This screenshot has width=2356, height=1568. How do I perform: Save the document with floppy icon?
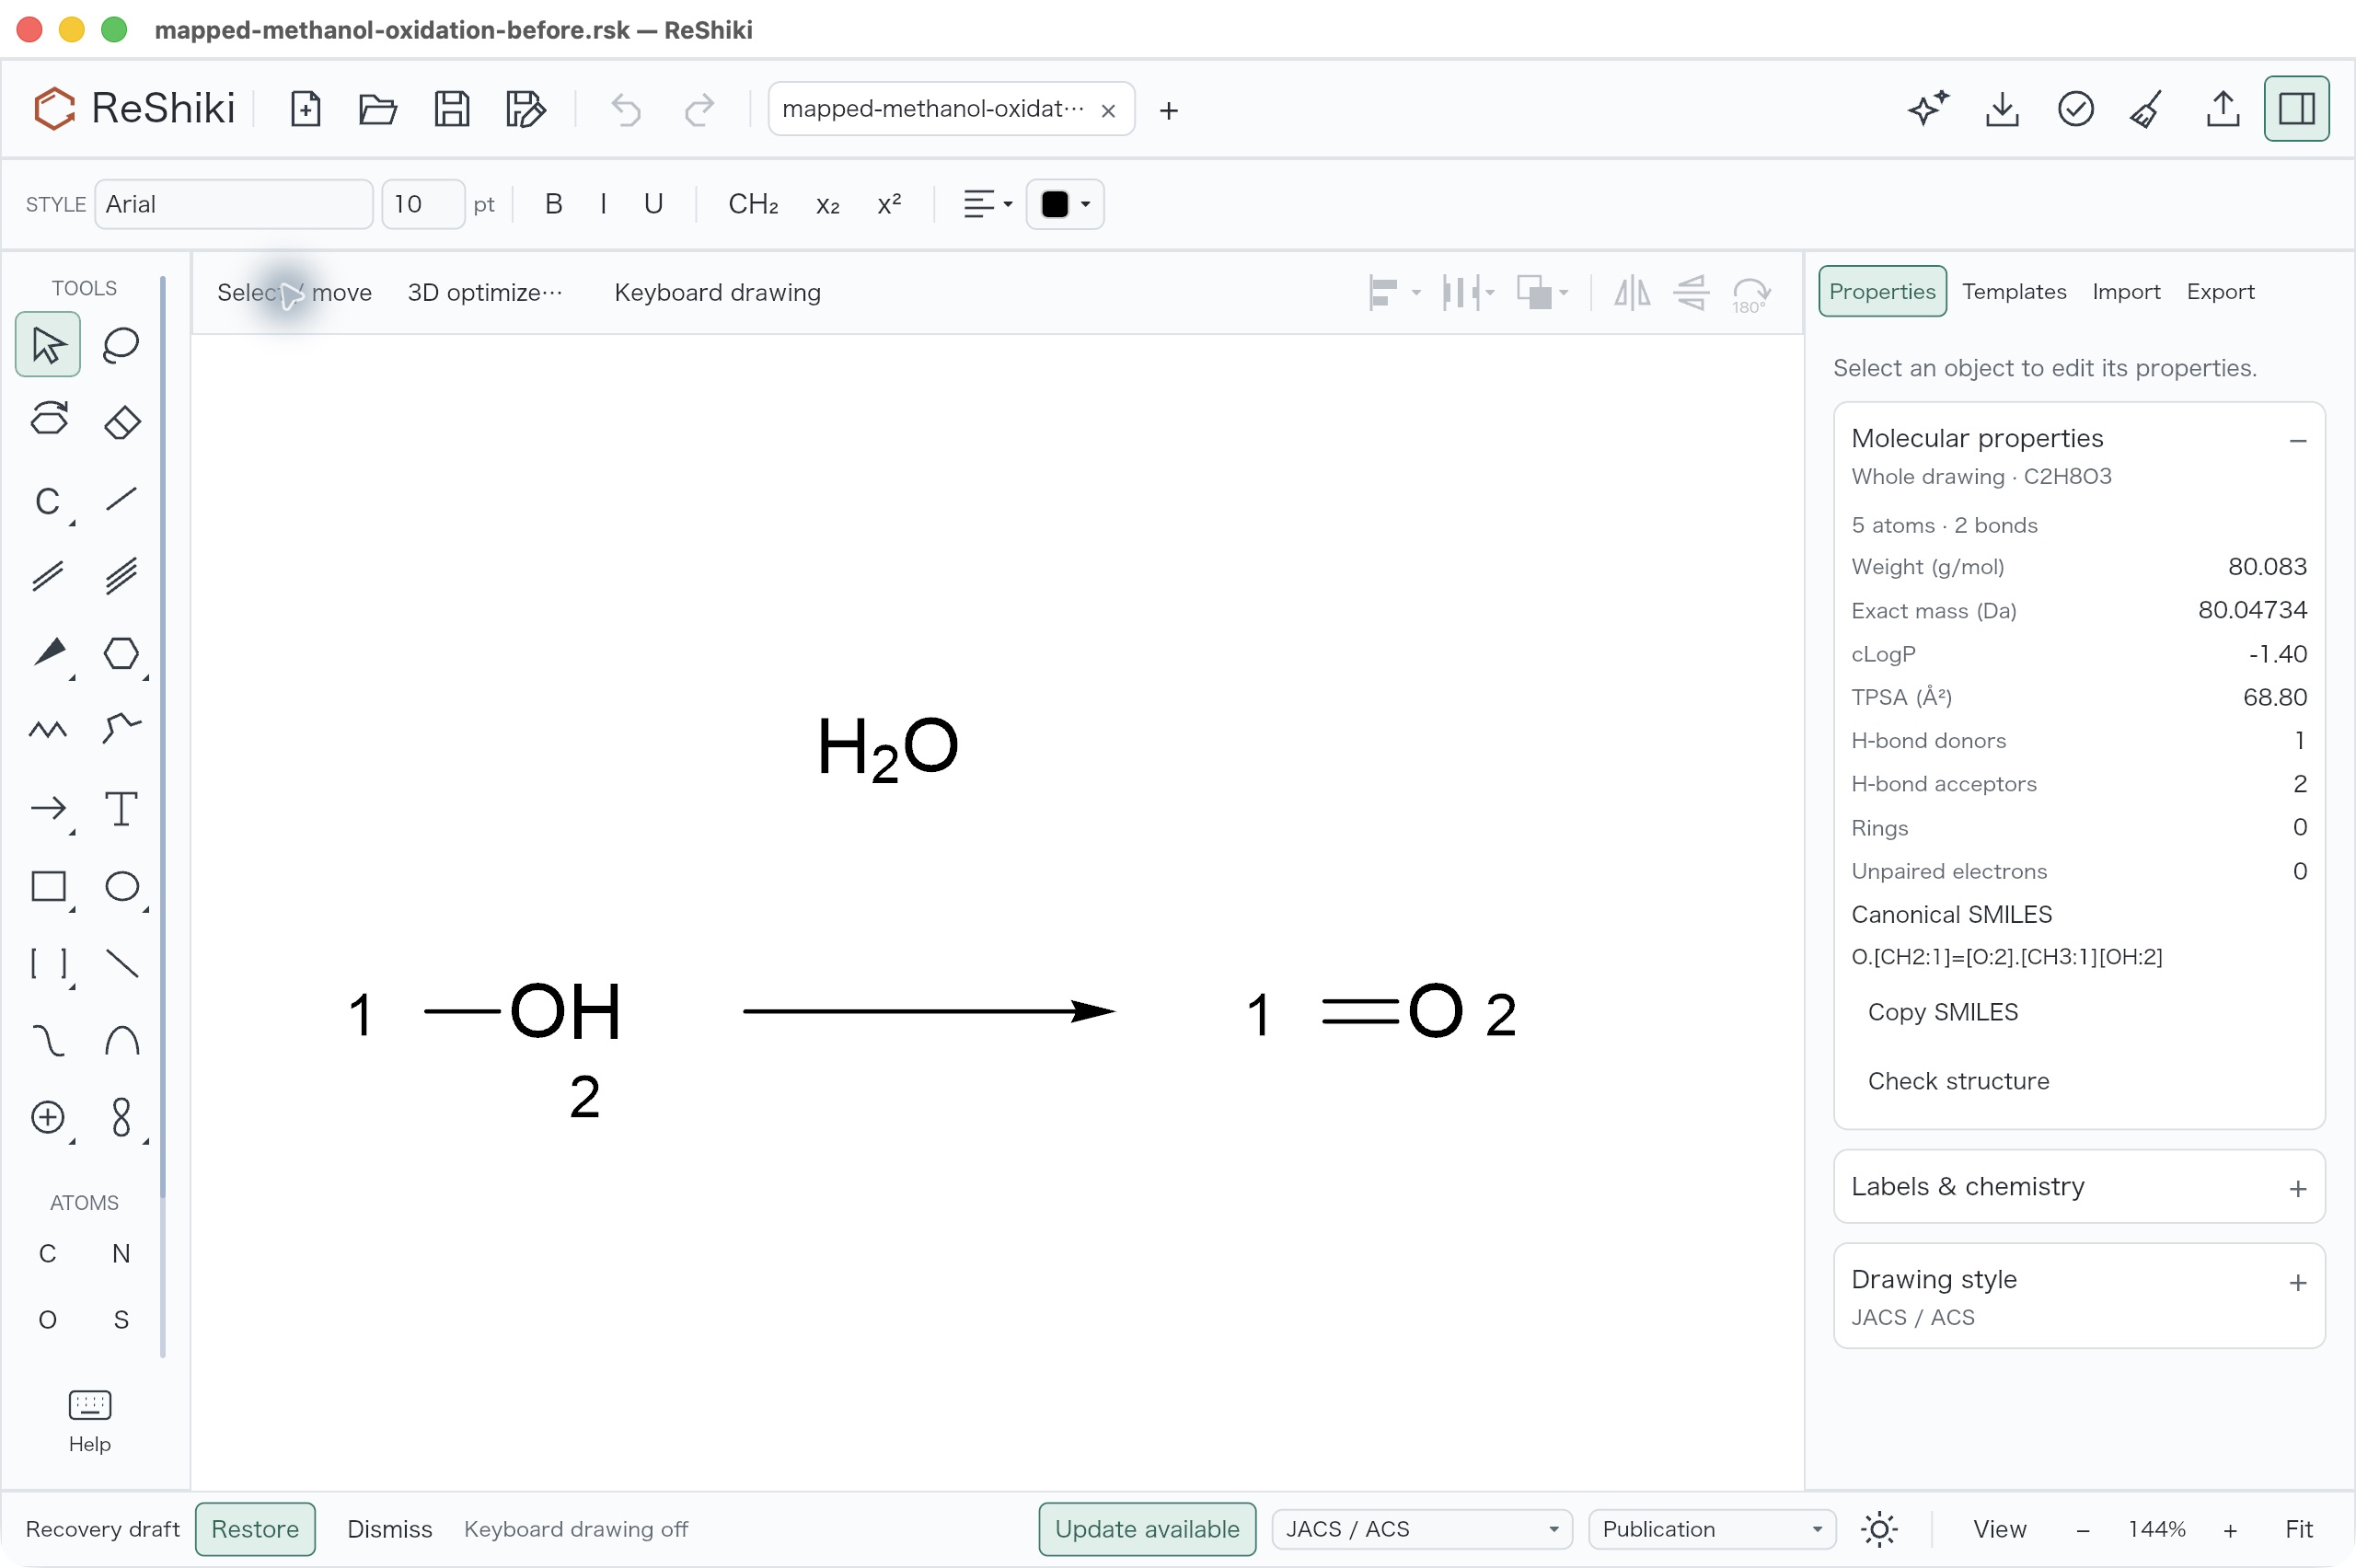coord(452,108)
